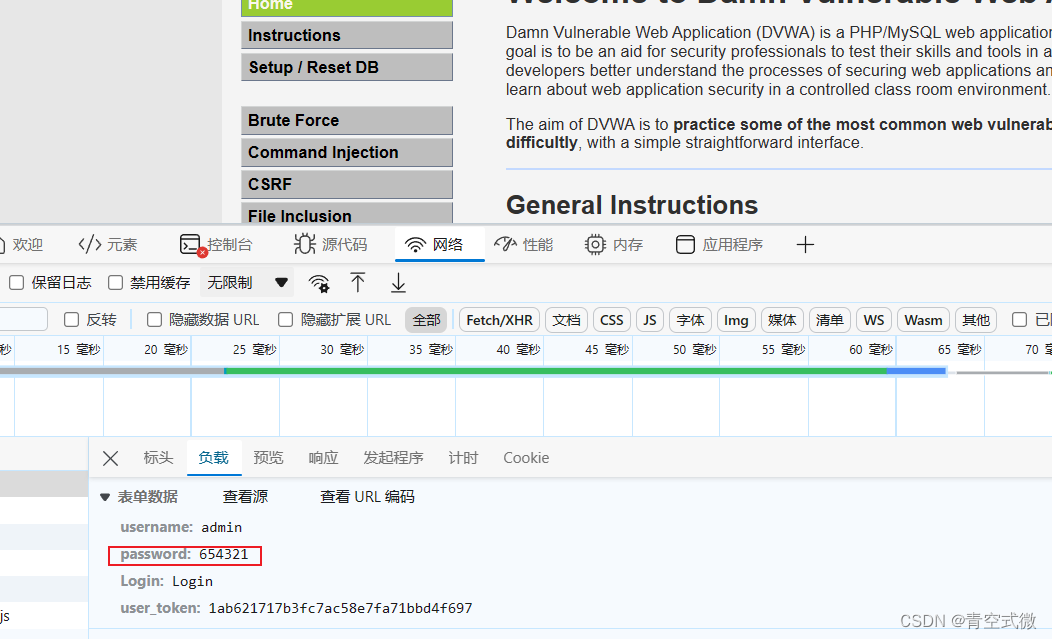Open the Performance tool tab
Image resolution: width=1052 pixels, height=639 pixels.
coord(523,245)
